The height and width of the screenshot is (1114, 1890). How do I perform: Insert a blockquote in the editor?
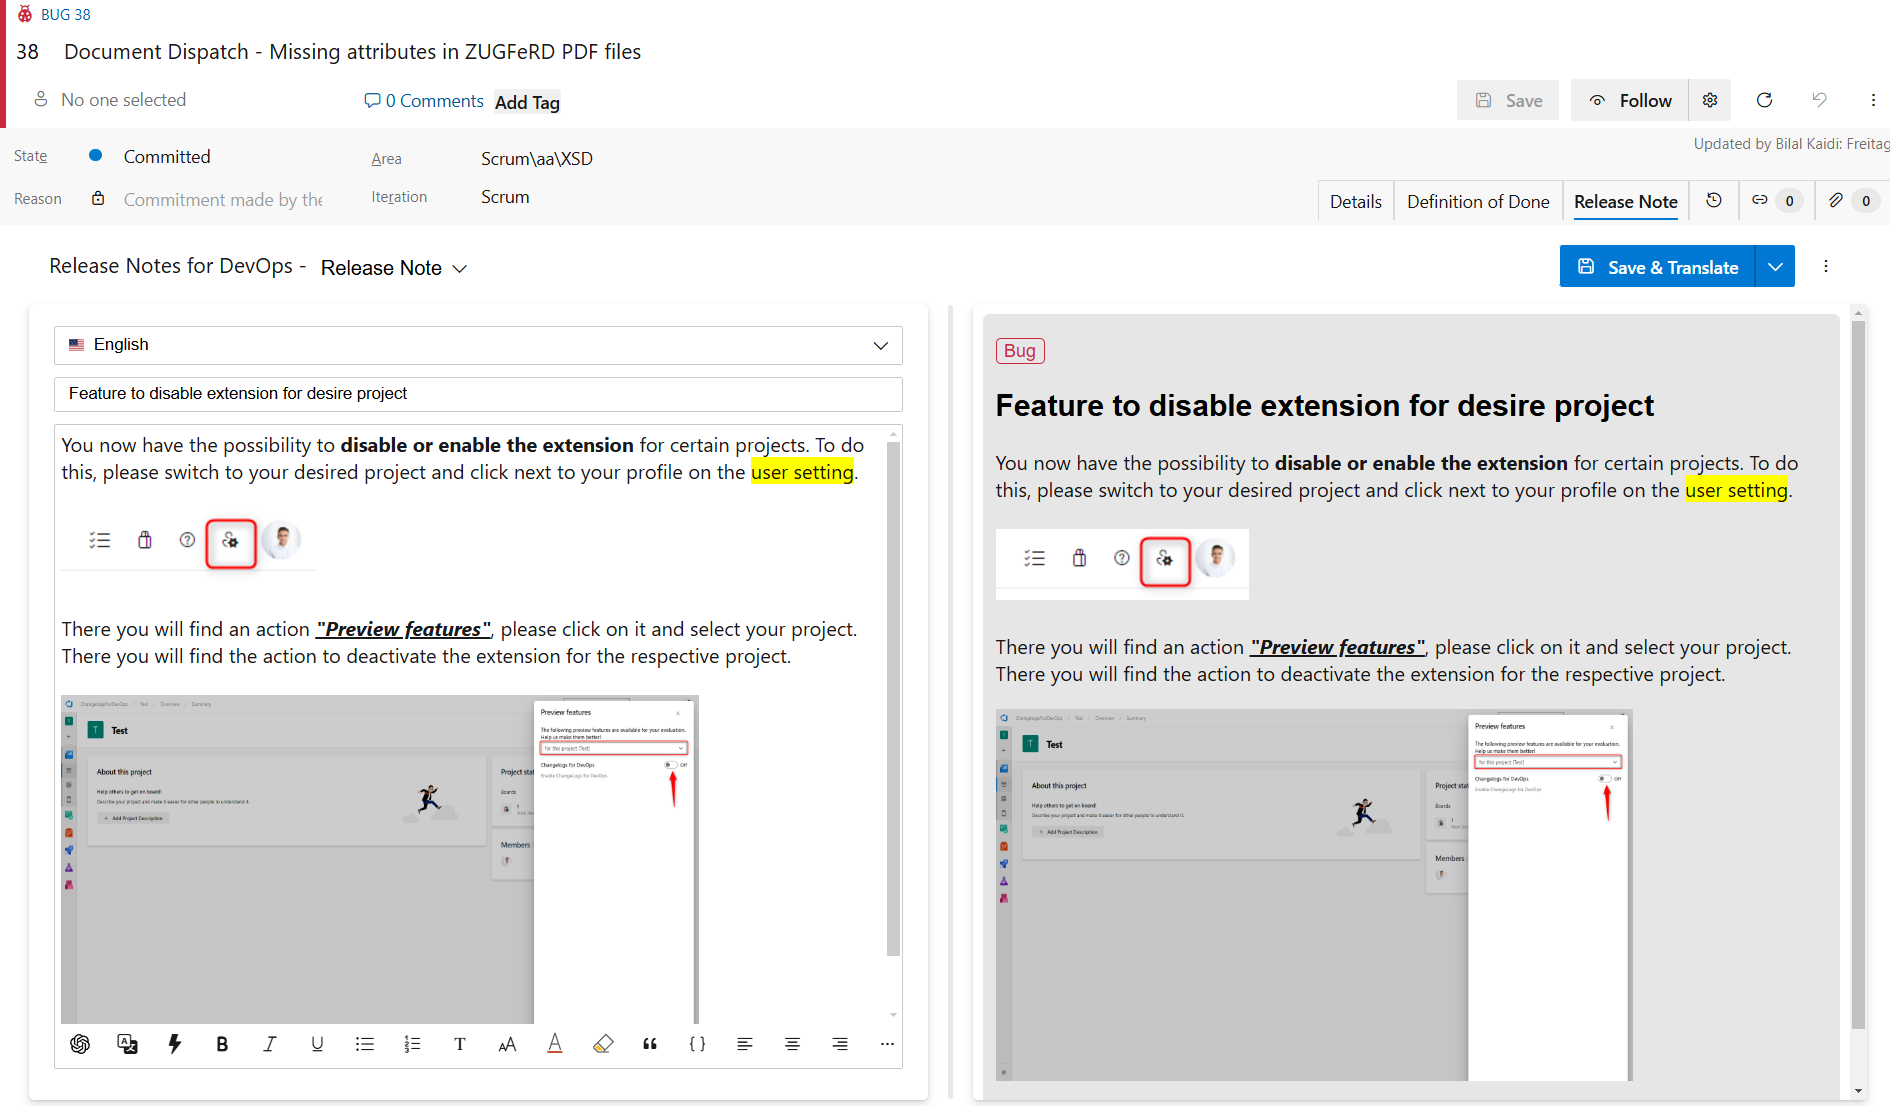pyautogui.click(x=649, y=1044)
